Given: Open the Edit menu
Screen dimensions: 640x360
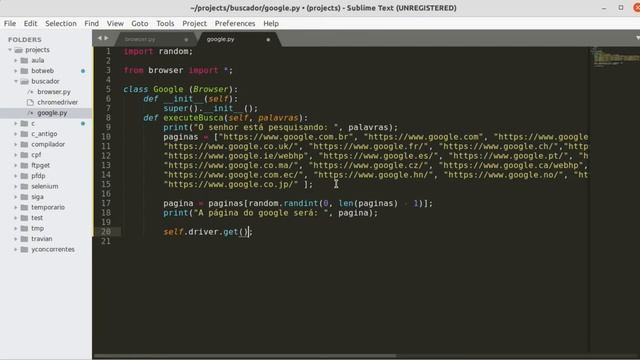Looking at the screenshot, I should click(x=30, y=24).
